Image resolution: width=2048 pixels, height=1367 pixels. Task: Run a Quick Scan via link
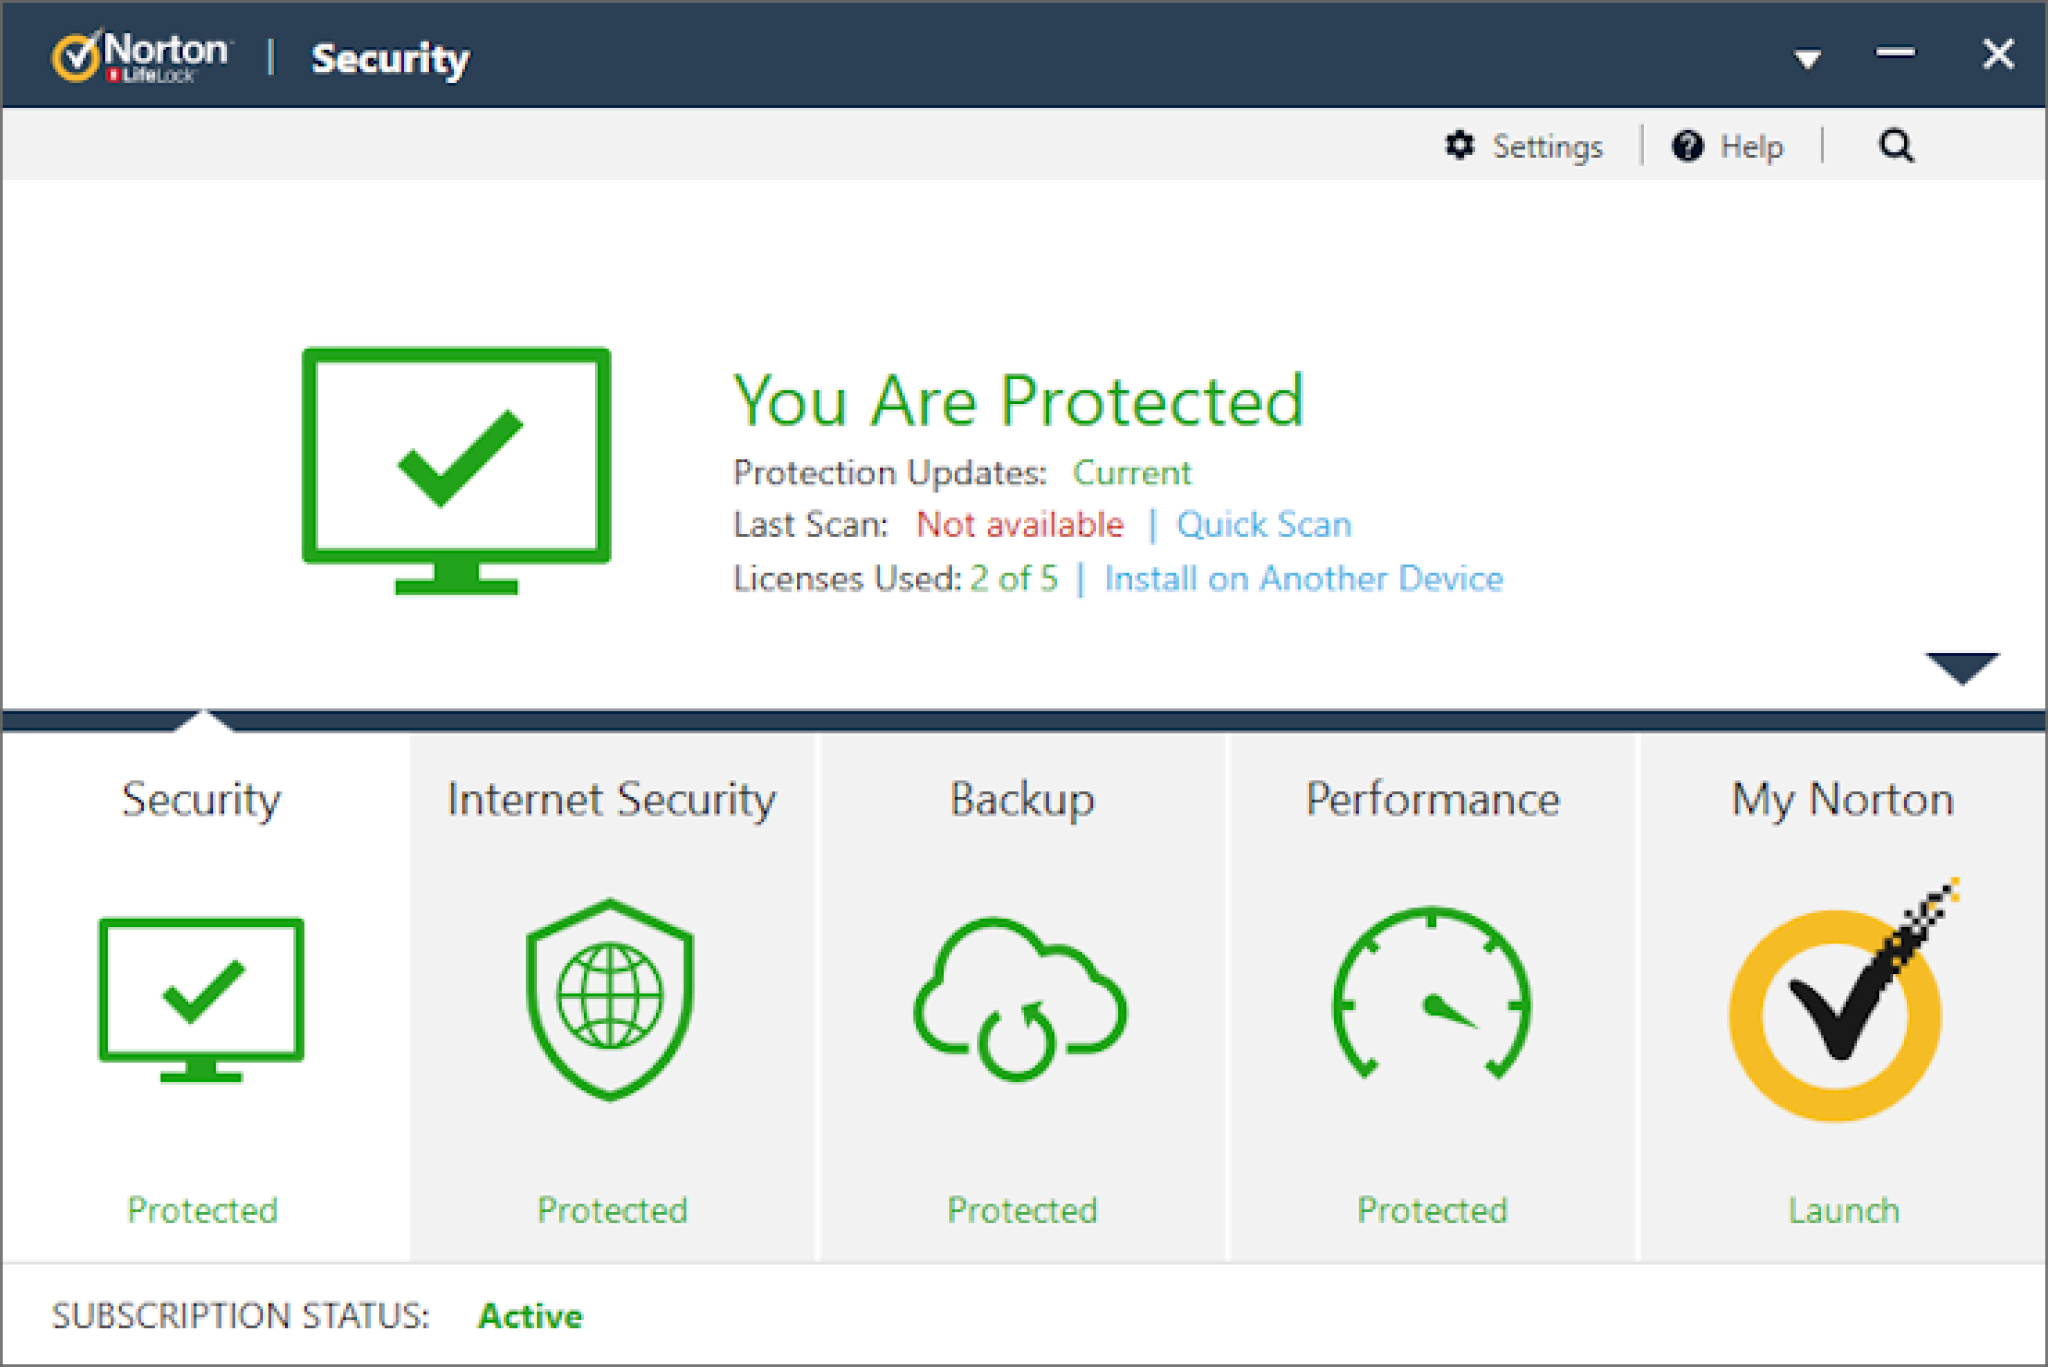point(1263,525)
